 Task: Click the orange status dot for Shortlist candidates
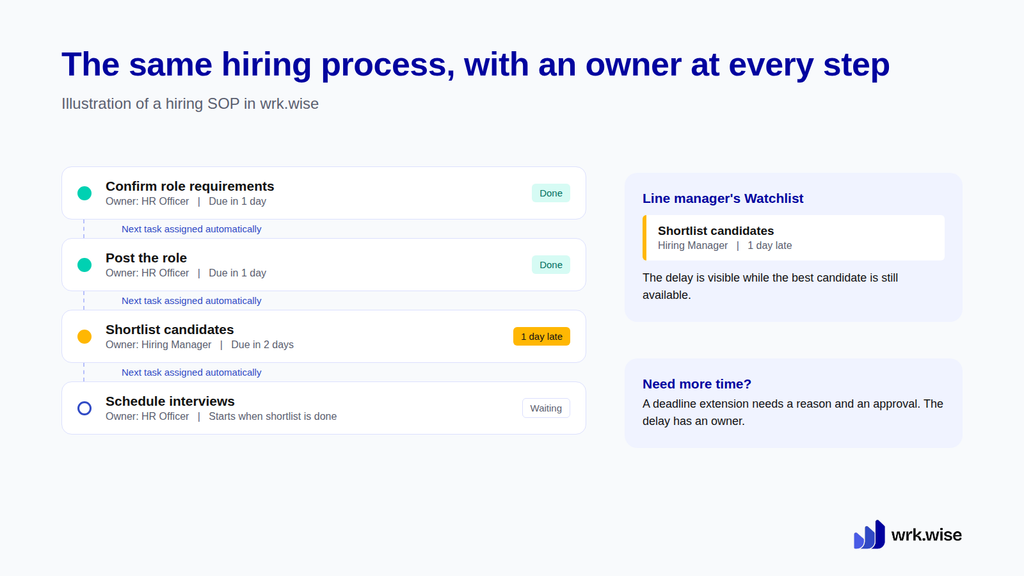point(84,337)
